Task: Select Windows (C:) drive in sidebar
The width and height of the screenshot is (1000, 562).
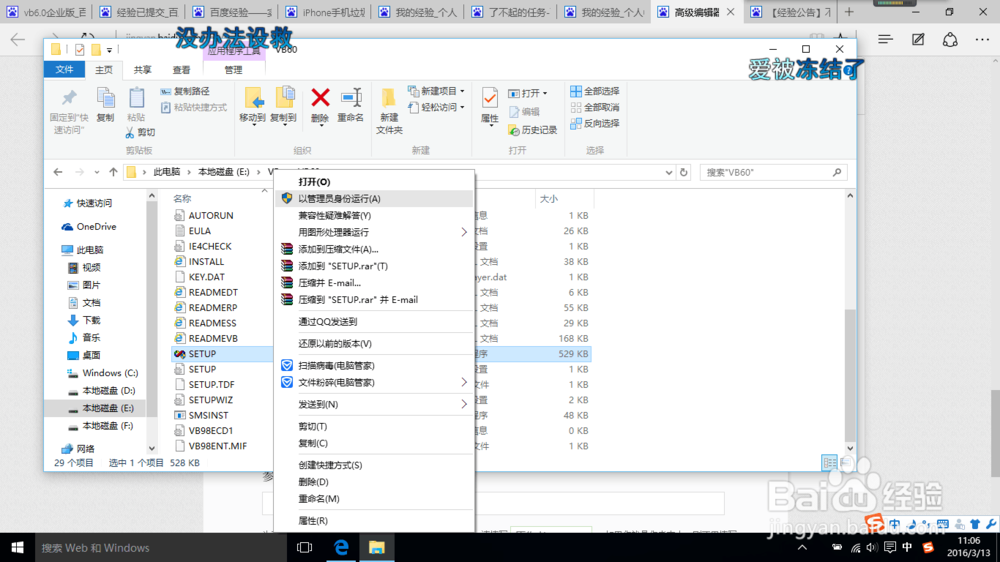Action: coord(102,373)
